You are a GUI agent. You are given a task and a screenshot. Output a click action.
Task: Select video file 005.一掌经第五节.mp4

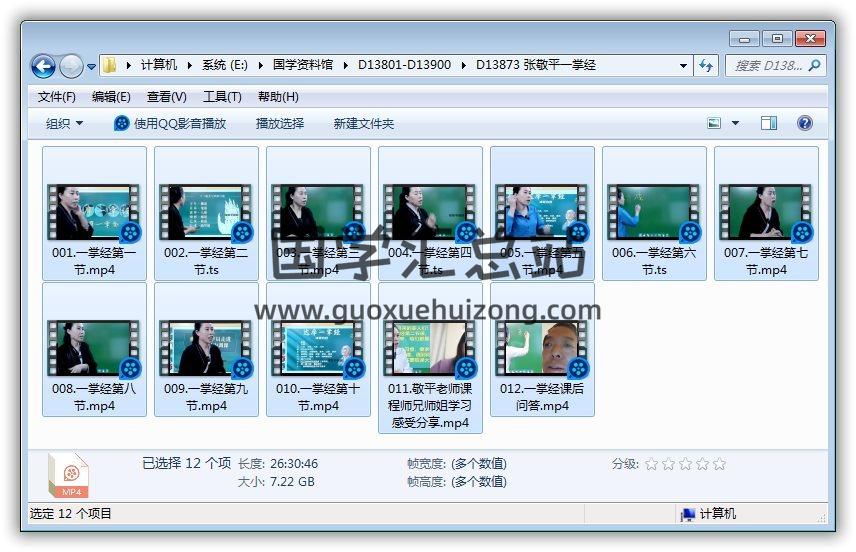[x=542, y=213]
